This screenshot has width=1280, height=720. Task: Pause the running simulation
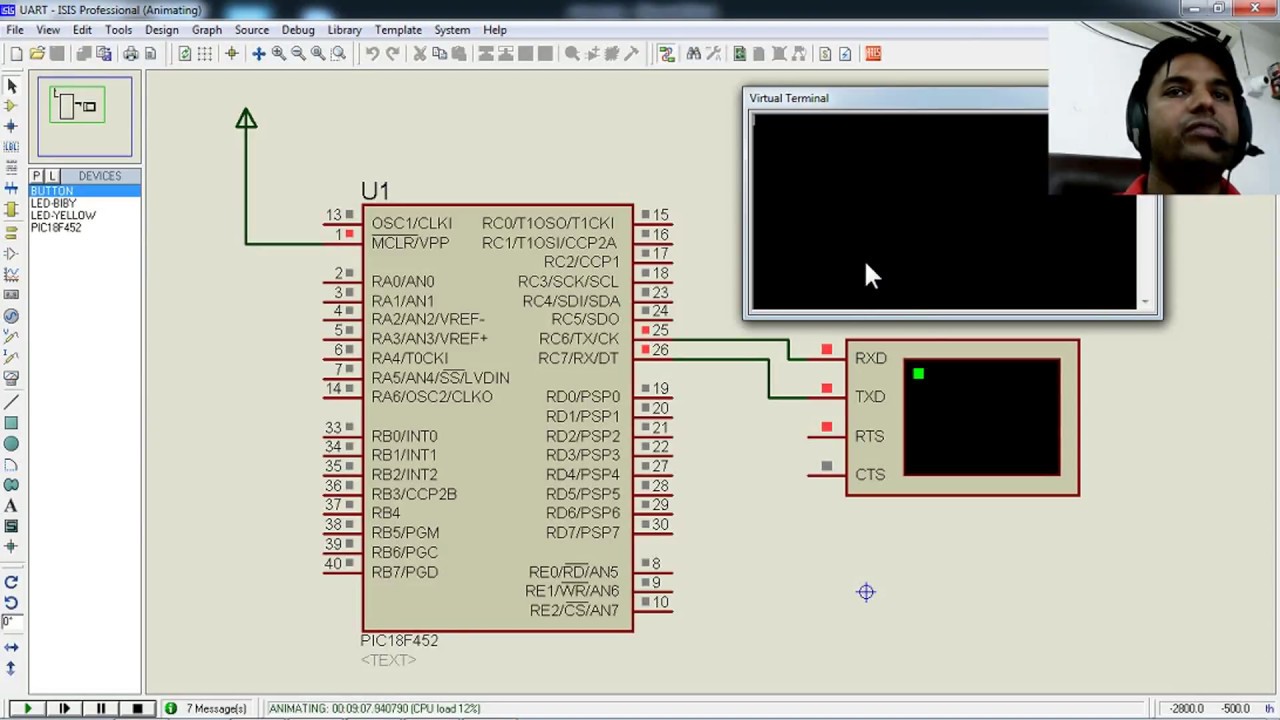click(x=100, y=708)
